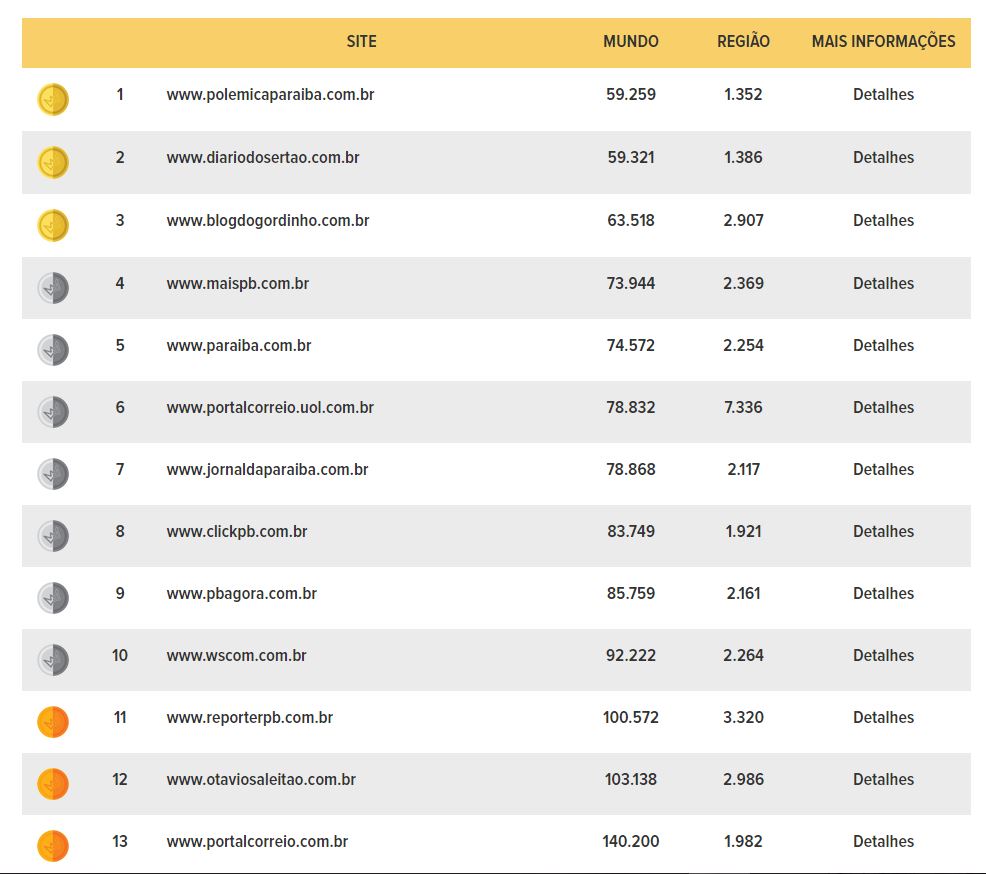The height and width of the screenshot is (874, 986).
Task: Click the silver medal for clickpb
Action: coord(53,536)
